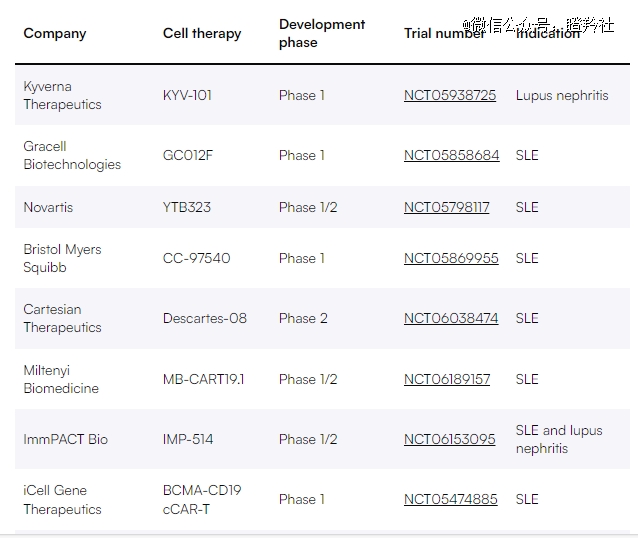Click the Trial number column header
638x538 pixels.
(444, 33)
